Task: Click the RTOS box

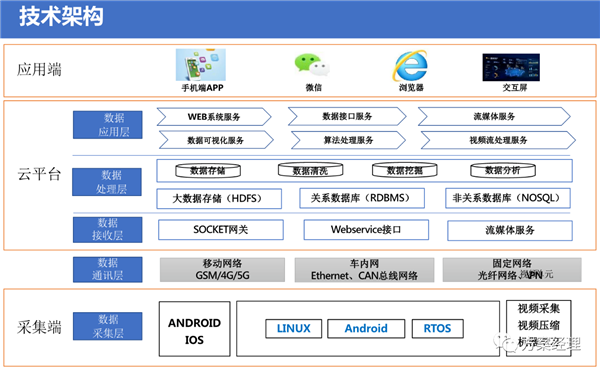Action: coord(438,329)
